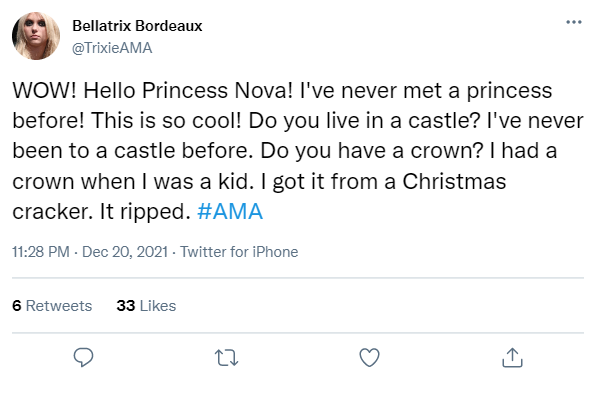596x394 pixels.
Task: Select the phrase "This is so cool!"
Action: click(x=166, y=120)
